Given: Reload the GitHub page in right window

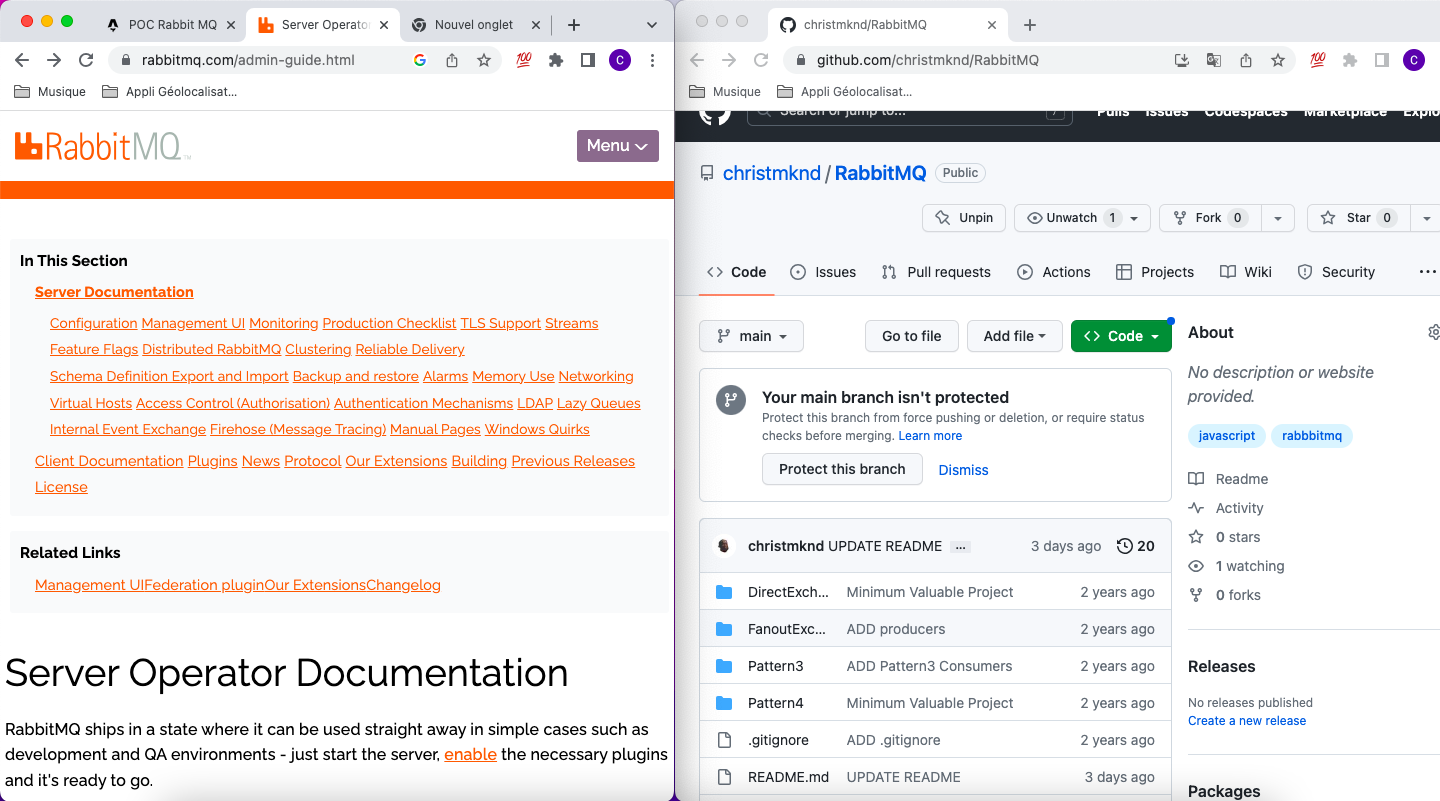Looking at the screenshot, I should coord(761,60).
